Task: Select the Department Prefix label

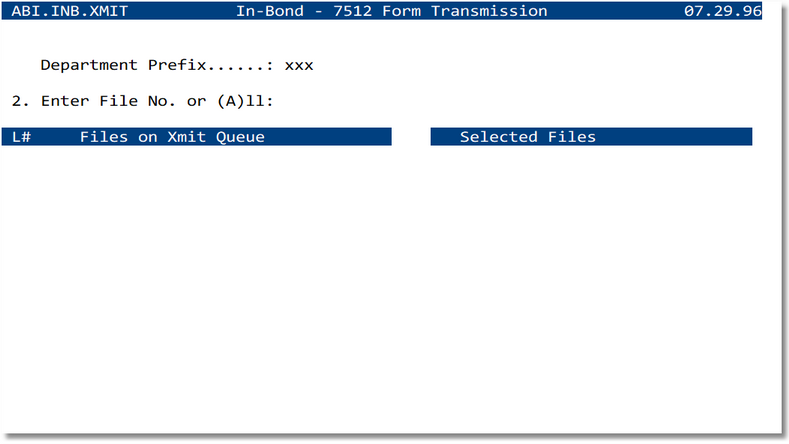Action: 122,65
